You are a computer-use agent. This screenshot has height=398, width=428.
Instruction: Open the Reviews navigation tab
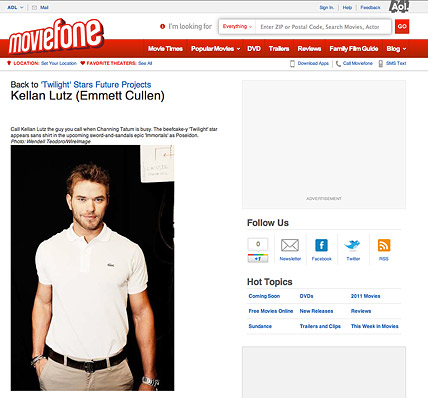tap(309, 49)
